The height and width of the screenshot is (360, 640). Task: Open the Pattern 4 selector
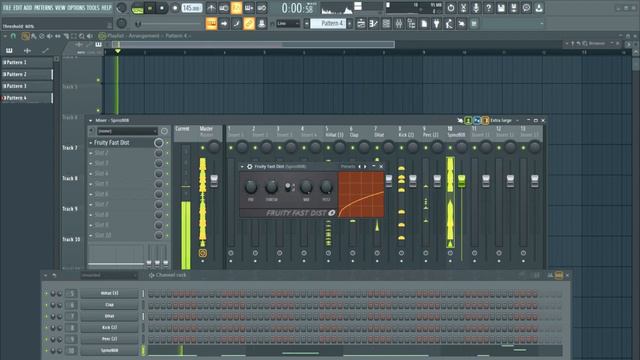(x=328, y=24)
